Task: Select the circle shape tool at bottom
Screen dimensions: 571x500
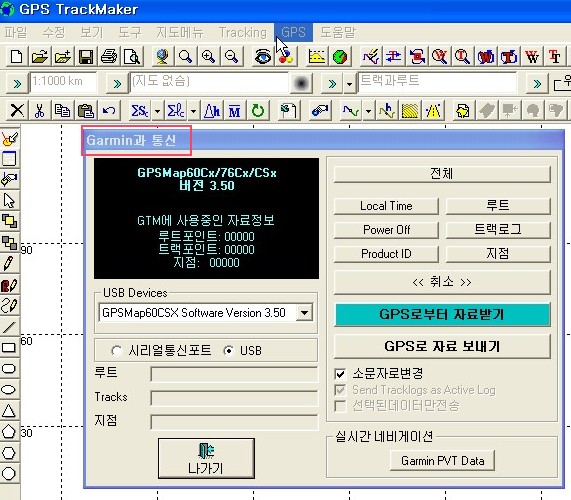Action: (9, 474)
